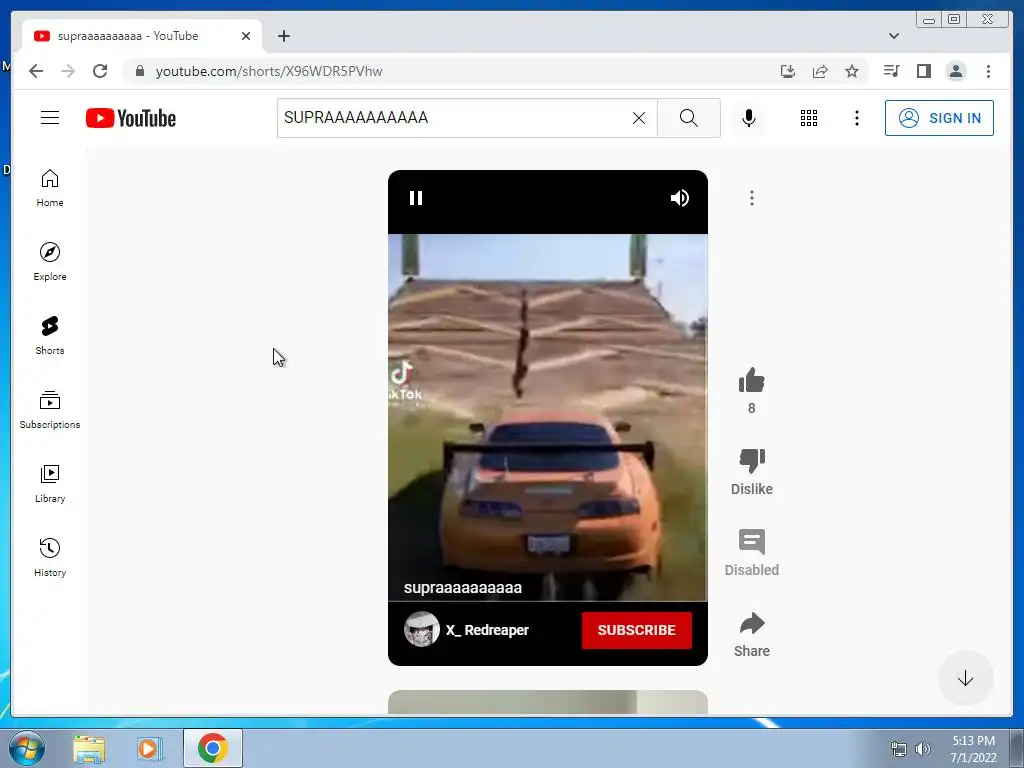The image size is (1024, 768).
Task: Launch Windows Media Player from taskbar
Action: tap(150, 748)
